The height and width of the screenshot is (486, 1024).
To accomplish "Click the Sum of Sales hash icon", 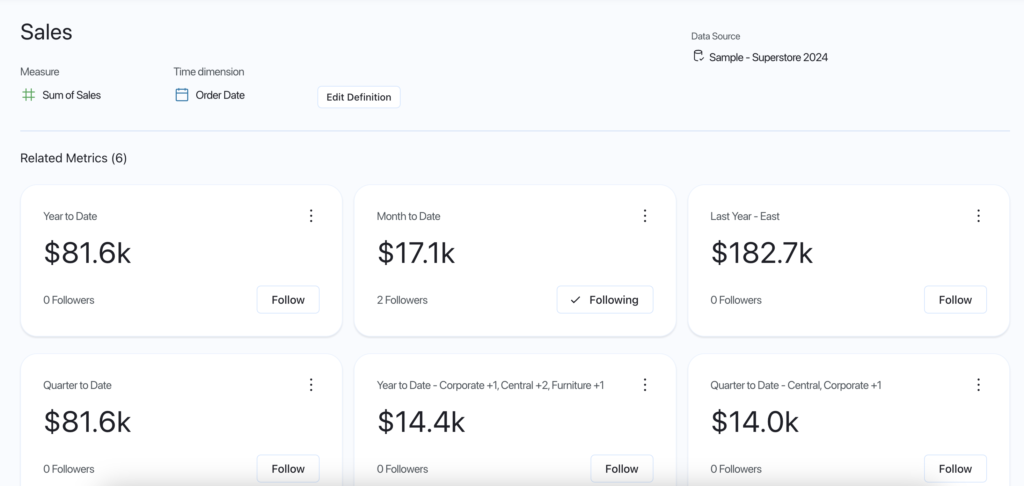I will click(x=28, y=95).
